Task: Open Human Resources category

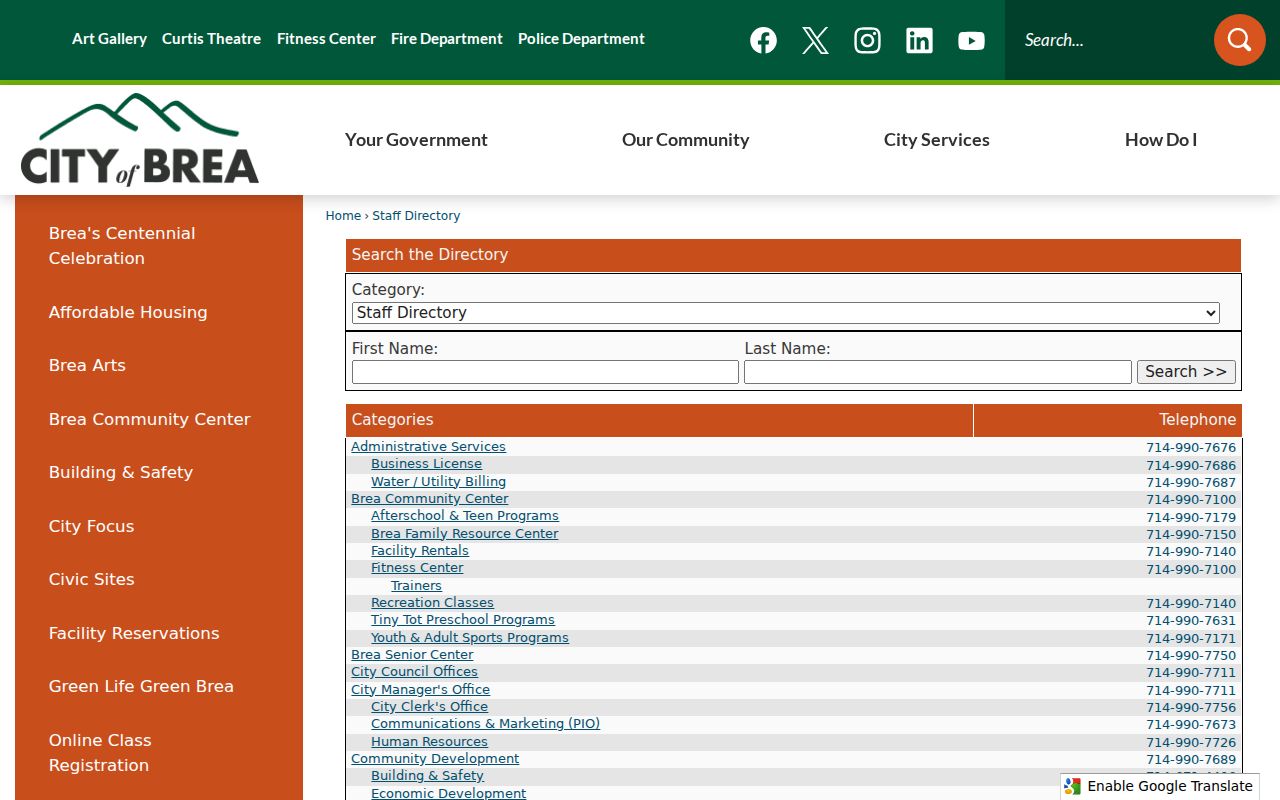Action: (429, 742)
